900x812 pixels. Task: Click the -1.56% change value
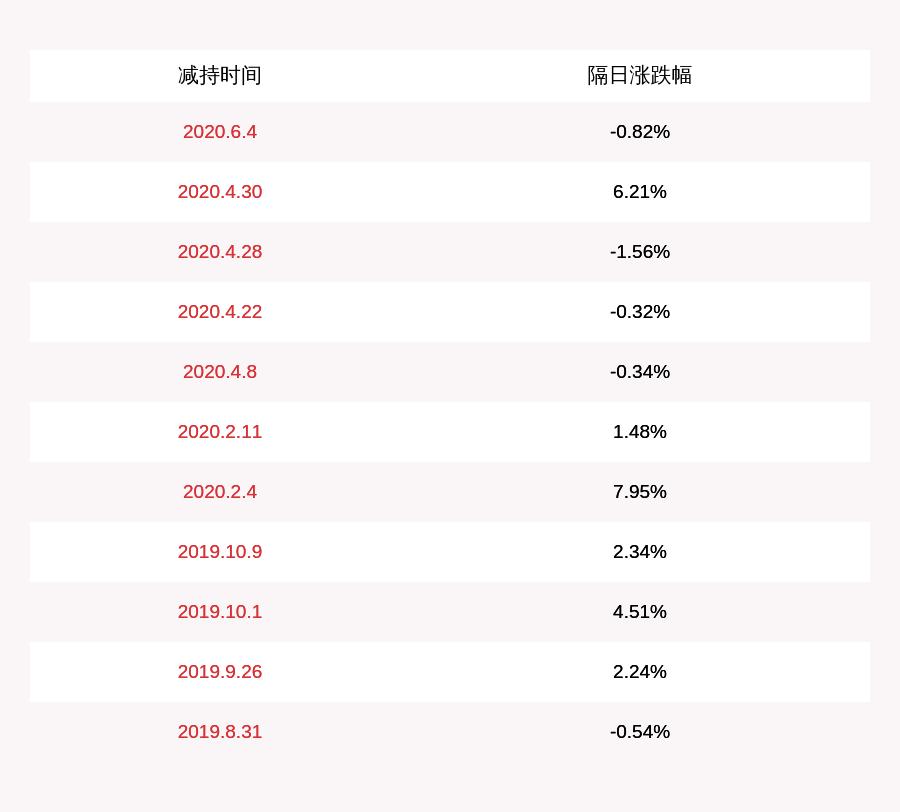[x=640, y=252]
